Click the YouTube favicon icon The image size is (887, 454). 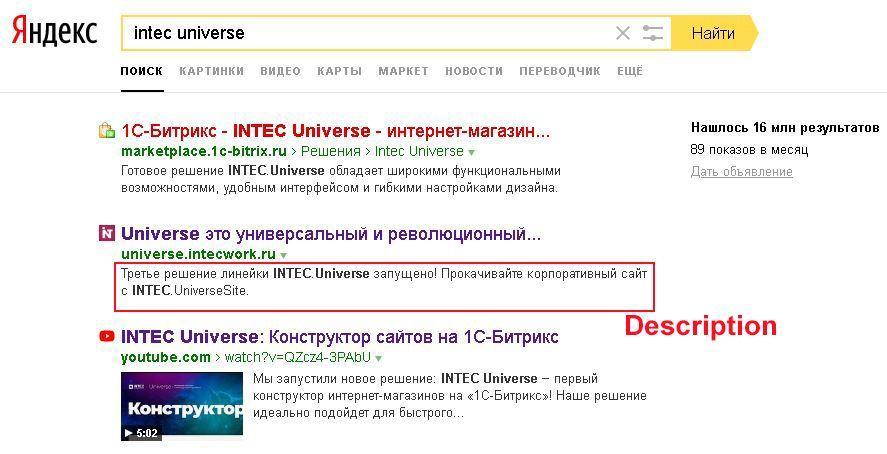pyautogui.click(x=107, y=336)
